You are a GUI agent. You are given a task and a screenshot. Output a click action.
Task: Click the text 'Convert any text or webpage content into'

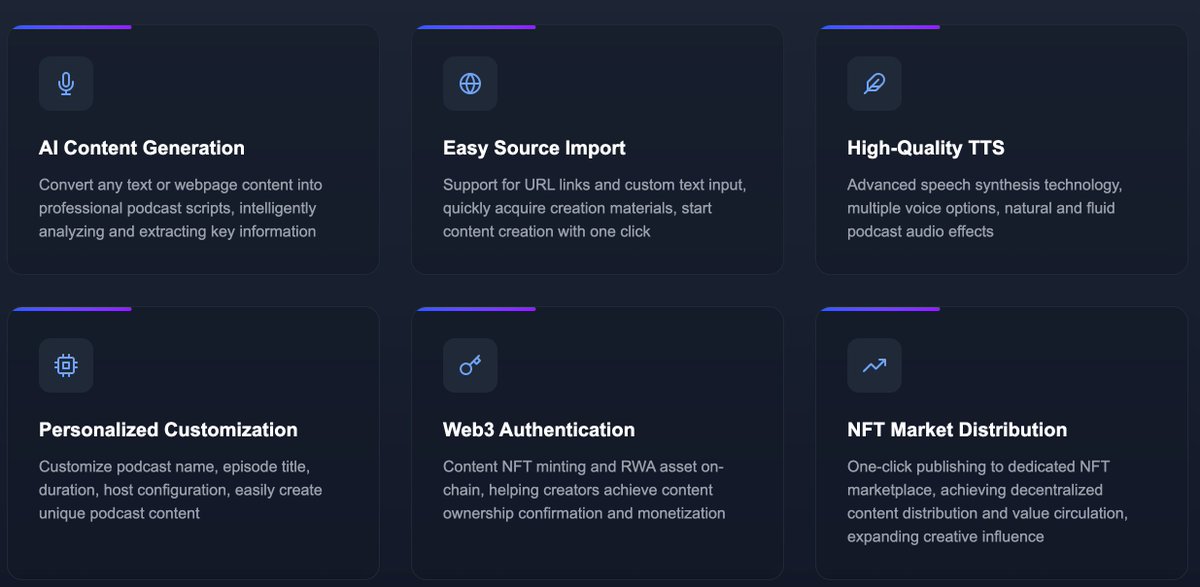[x=181, y=185]
